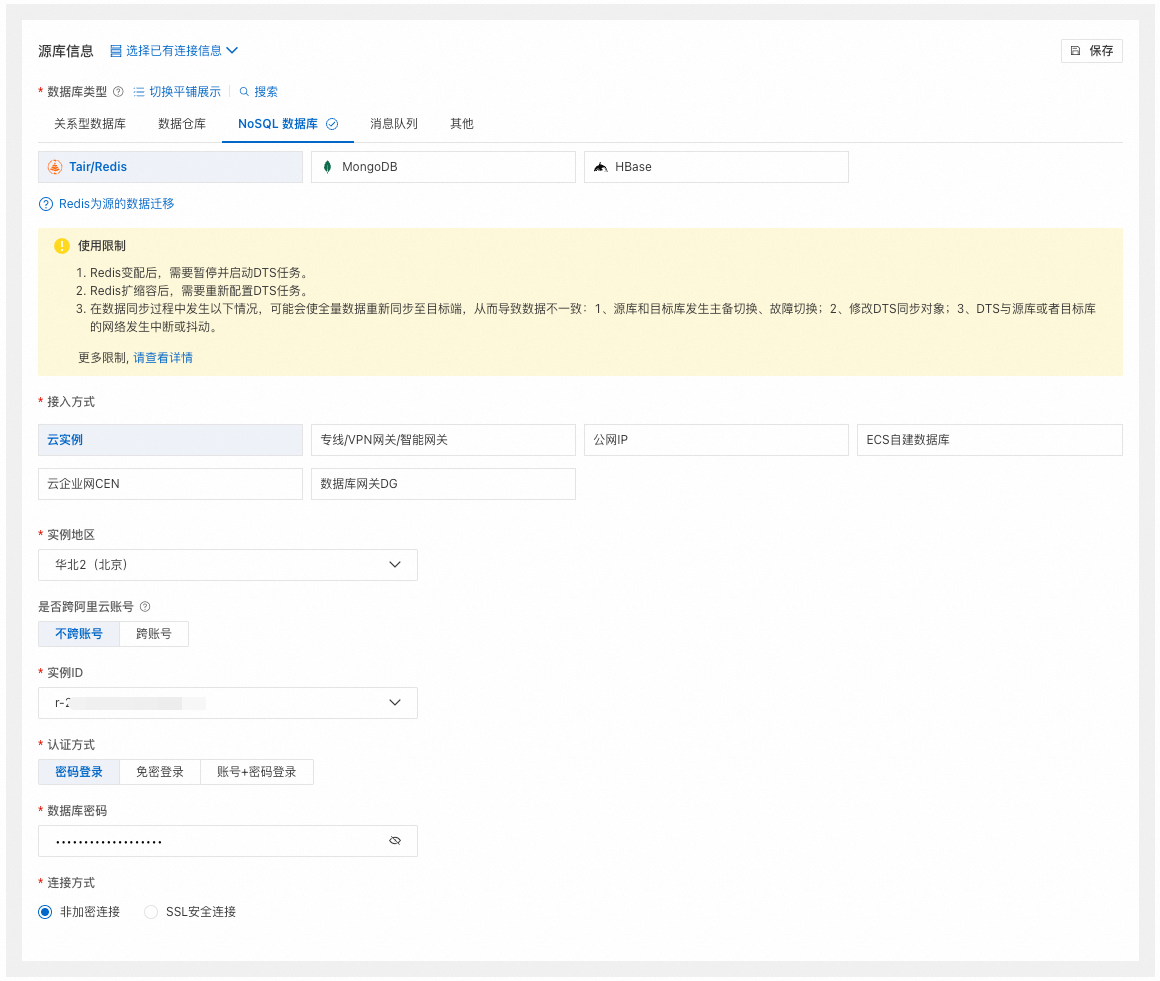Switch to NoSQL 数据库 tab
Viewport: 1160px width, 981px height.
(288, 124)
